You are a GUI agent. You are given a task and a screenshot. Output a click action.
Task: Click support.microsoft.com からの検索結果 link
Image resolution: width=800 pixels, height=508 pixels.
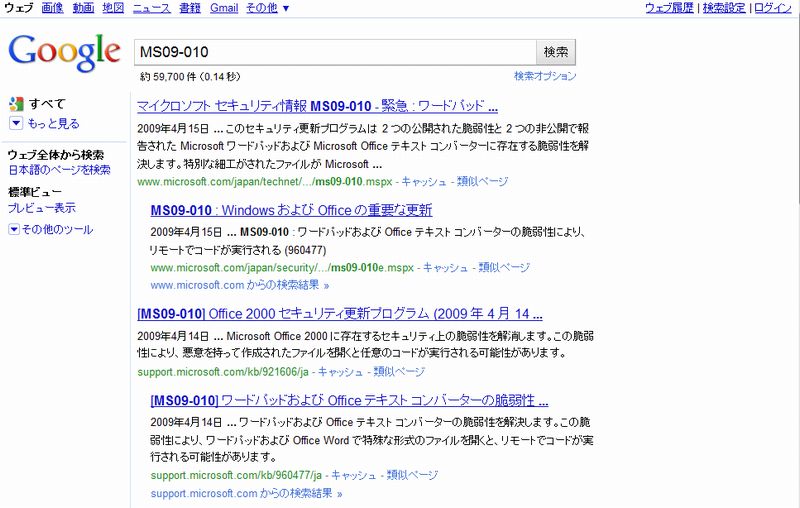[246, 494]
